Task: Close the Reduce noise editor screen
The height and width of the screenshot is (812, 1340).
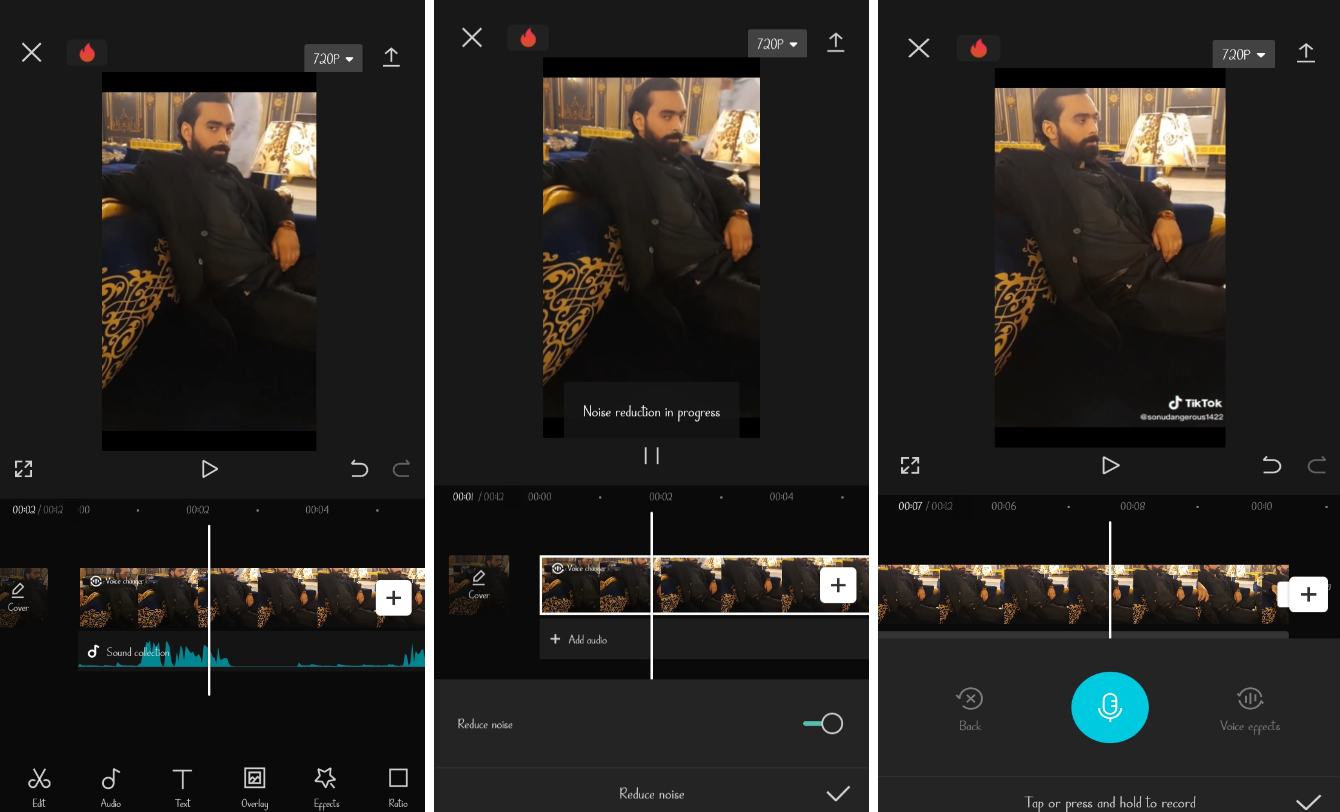Action: pyautogui.click(x=472, y=38)
